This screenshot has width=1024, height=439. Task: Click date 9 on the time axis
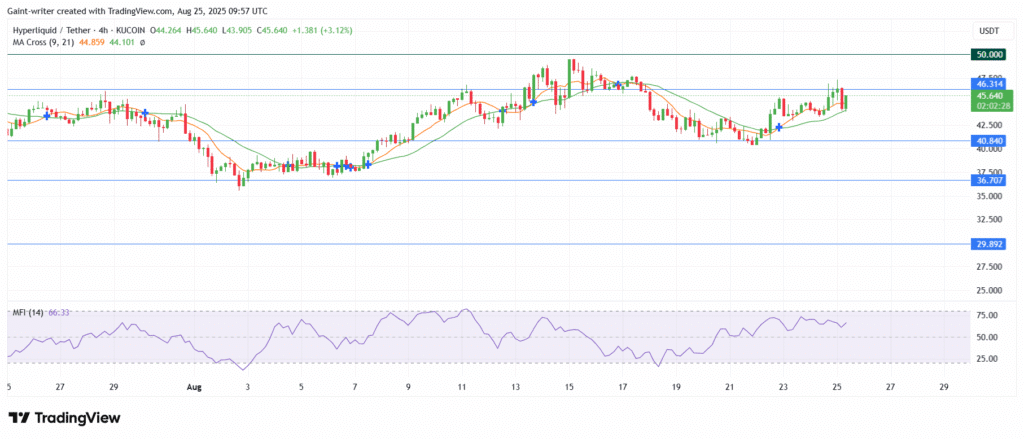click(408, 387)
